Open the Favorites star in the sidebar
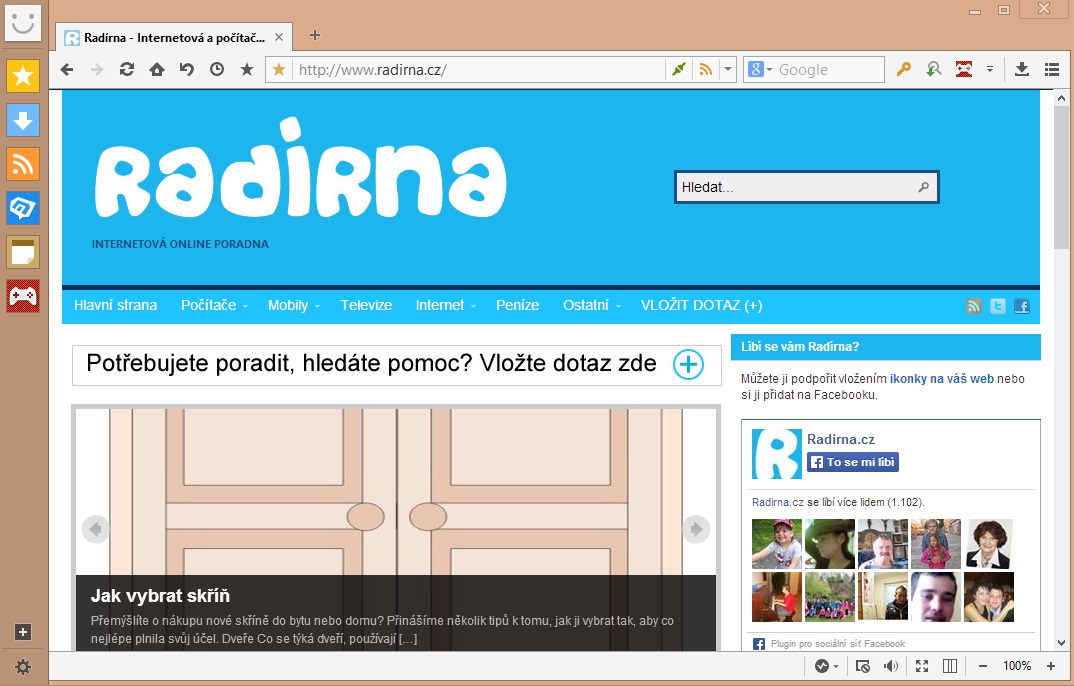 [x=23, y=75]
